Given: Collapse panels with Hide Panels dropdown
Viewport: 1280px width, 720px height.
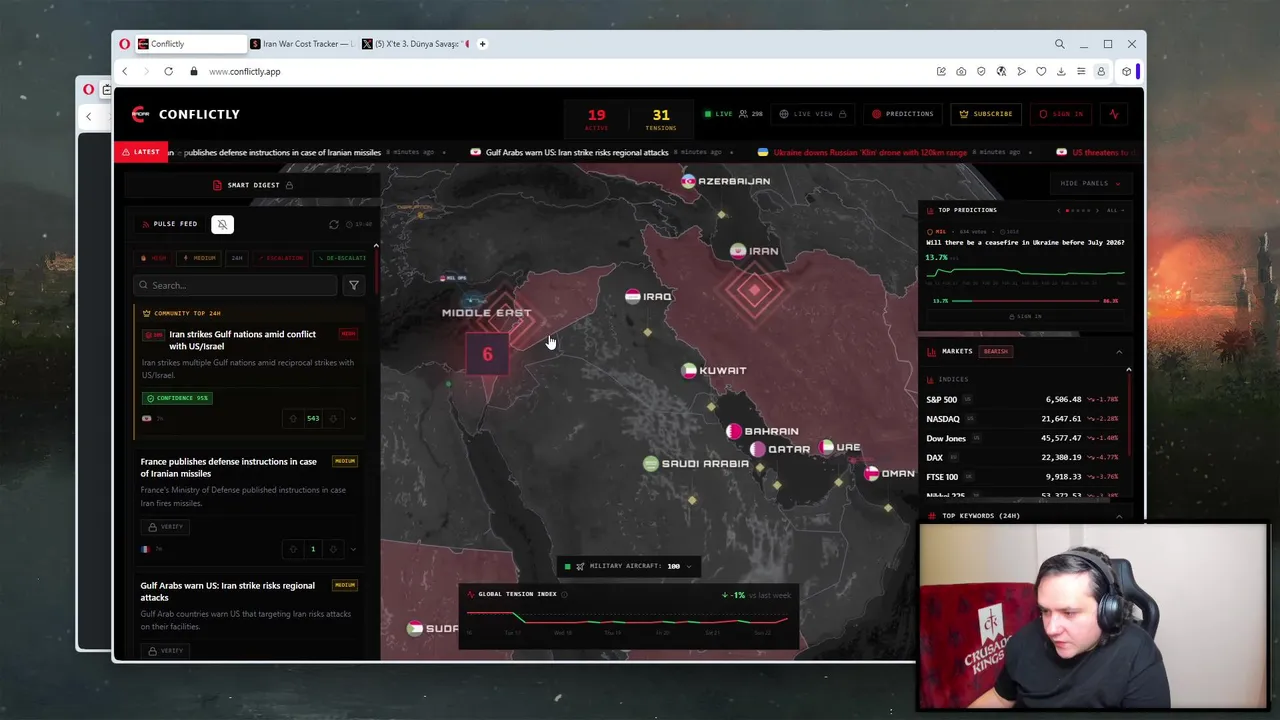Looking at the screenshot, I should [x=1090, y=183].
